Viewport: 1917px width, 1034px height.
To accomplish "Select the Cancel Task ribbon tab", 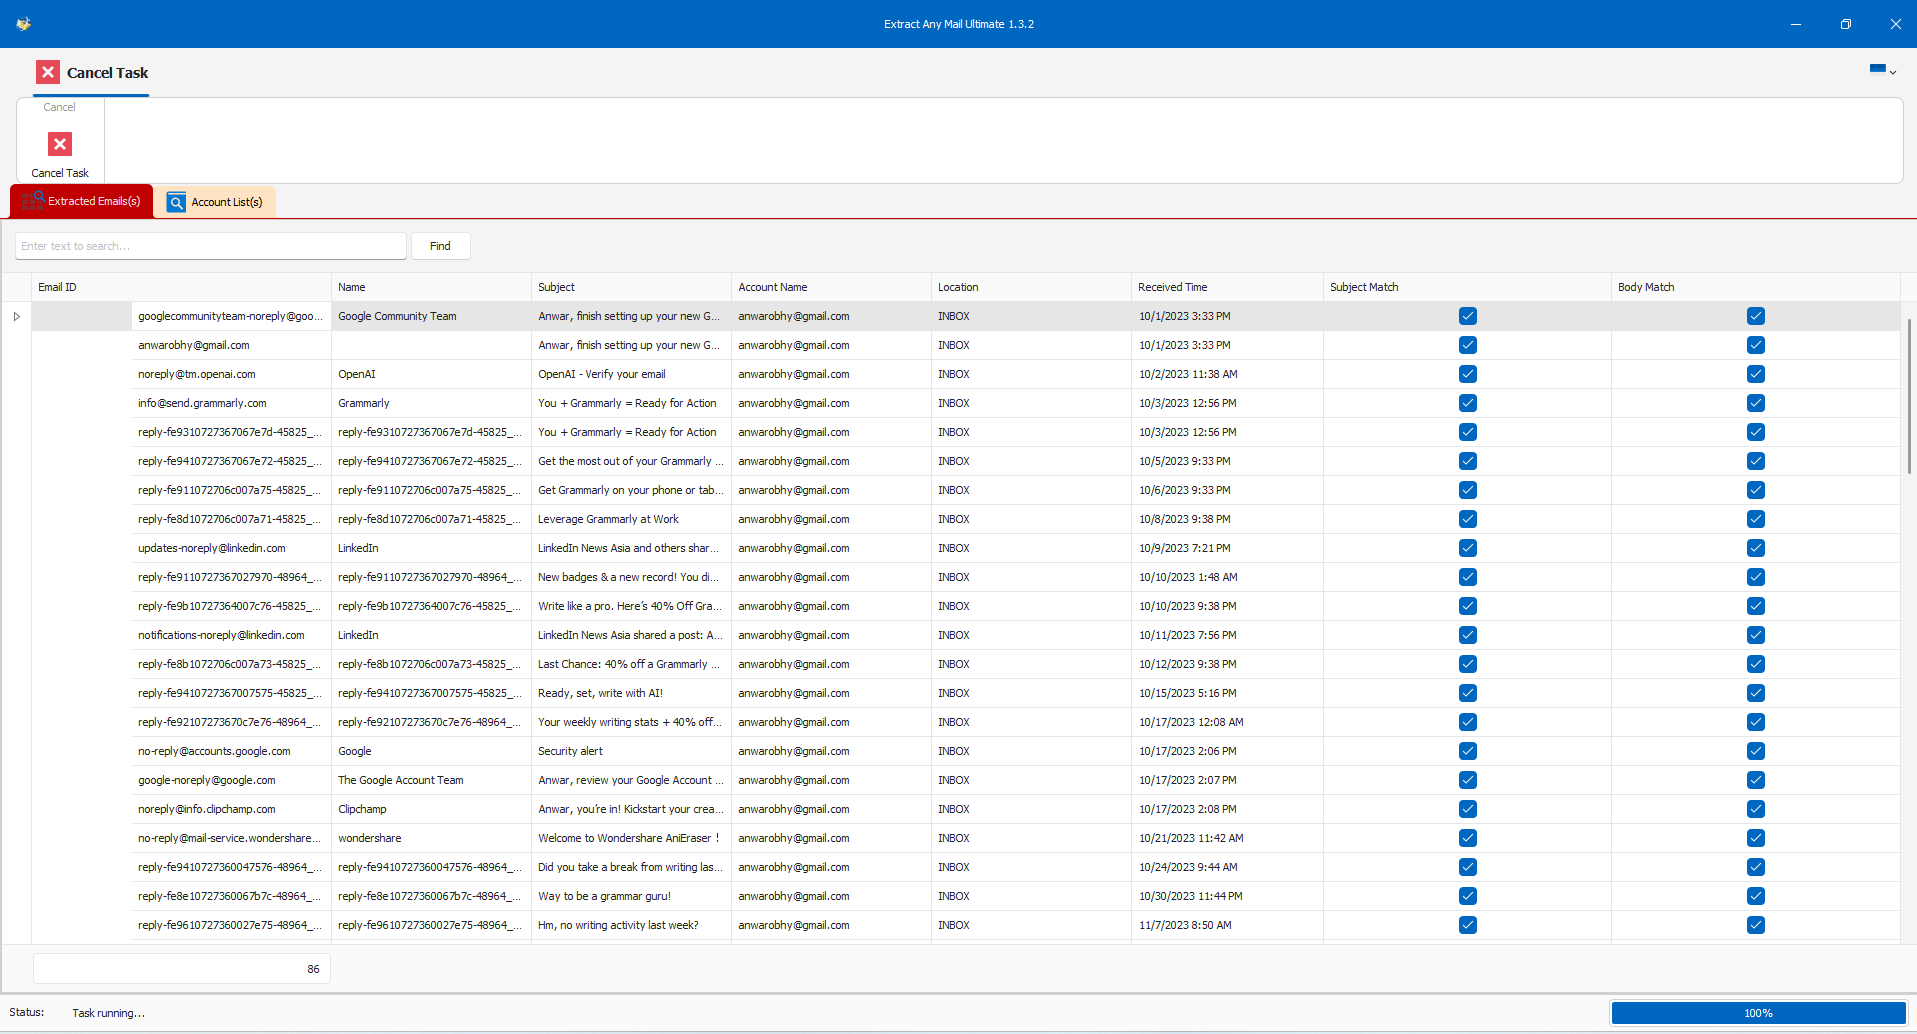I will [x=91, y=73].
